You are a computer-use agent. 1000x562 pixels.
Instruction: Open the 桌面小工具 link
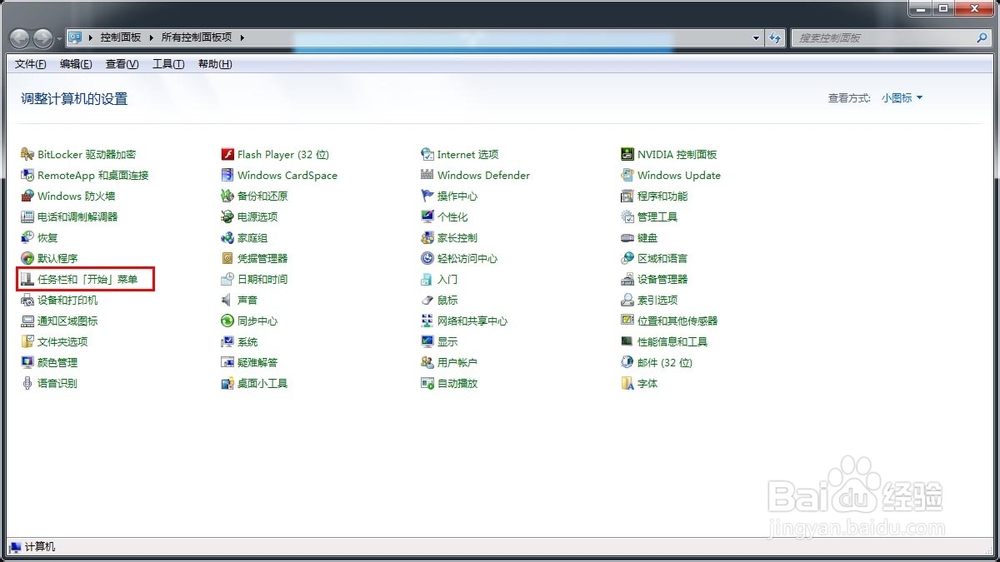coord(262,383)
